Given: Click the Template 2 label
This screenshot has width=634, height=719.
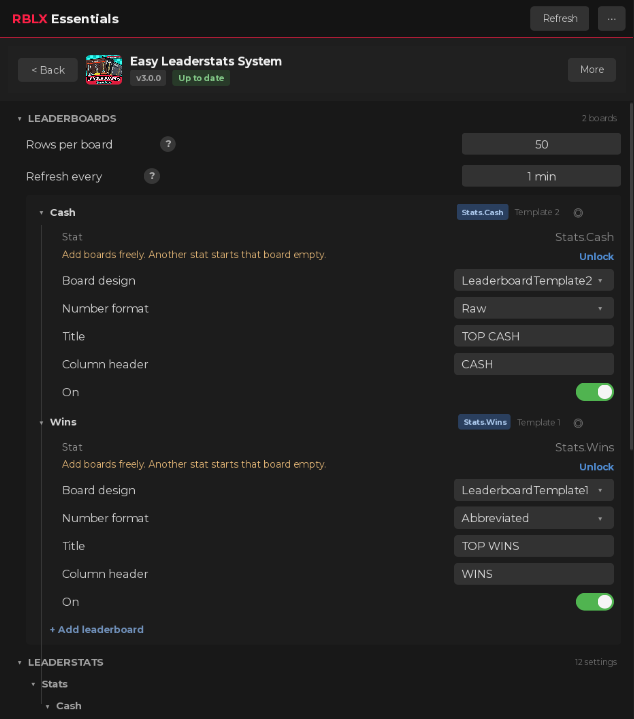Looking at the screenshot, I should 537,212.
